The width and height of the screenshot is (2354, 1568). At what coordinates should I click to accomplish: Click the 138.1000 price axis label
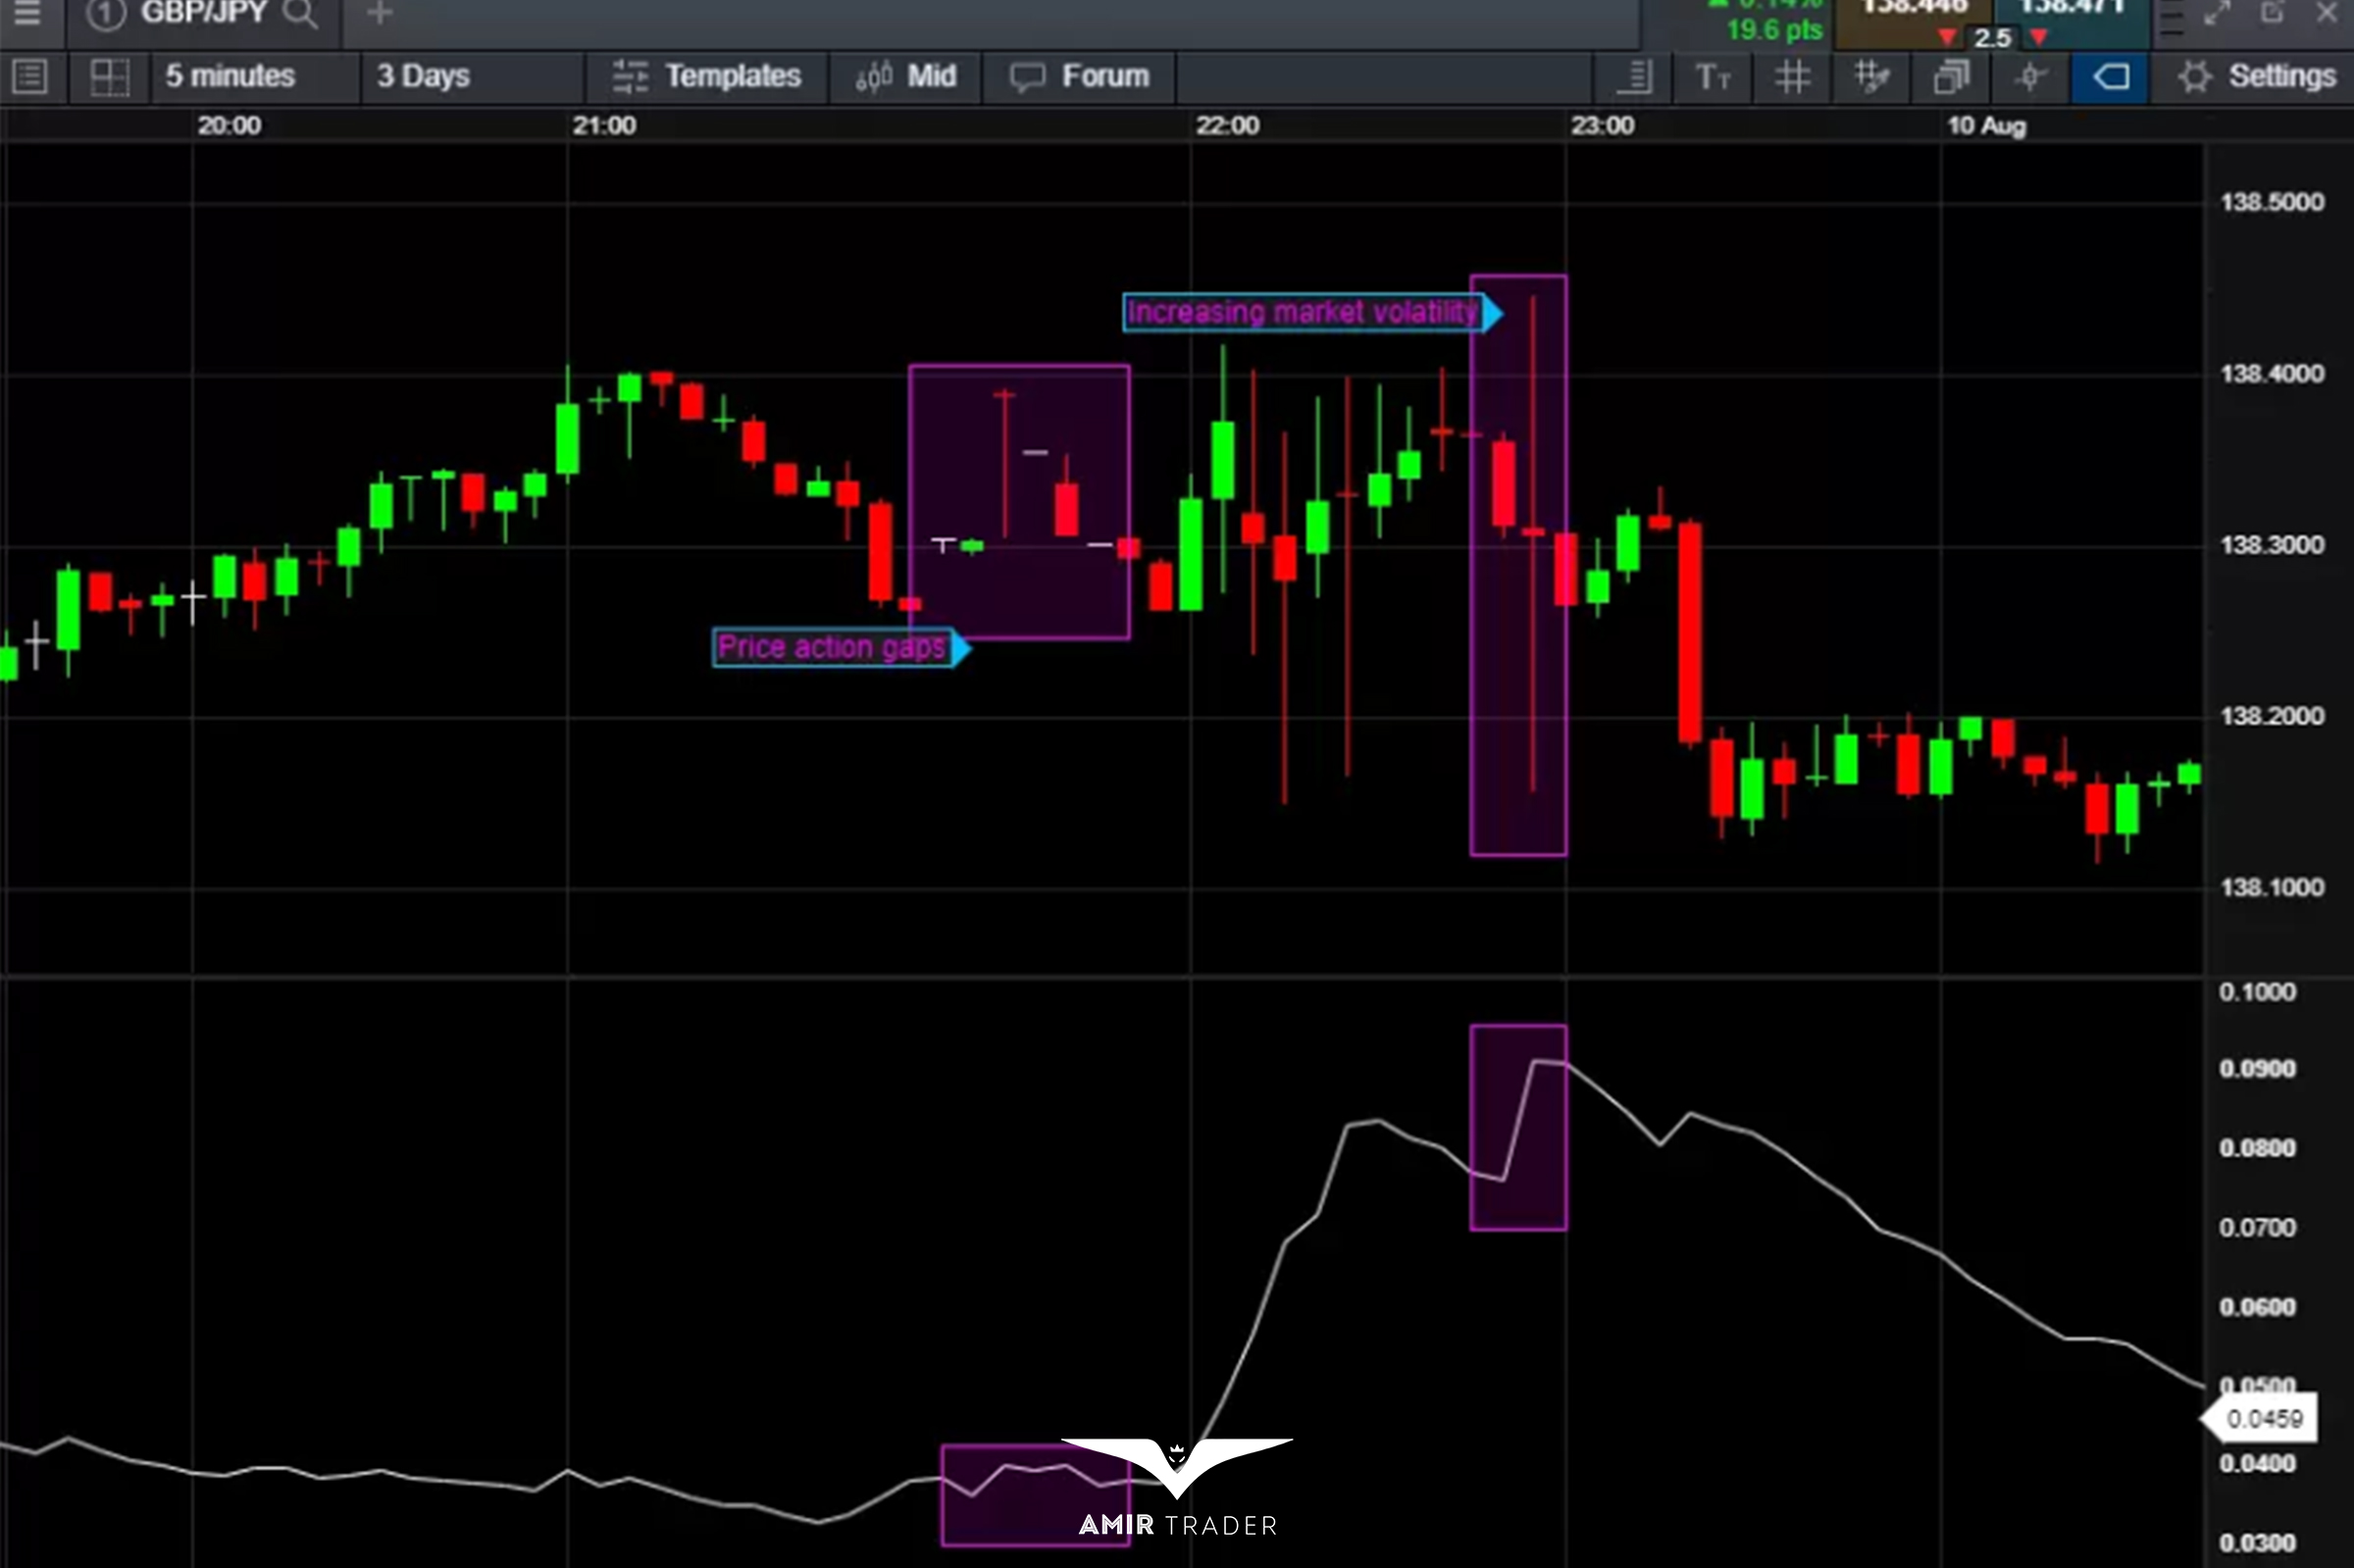[2272, 887]
